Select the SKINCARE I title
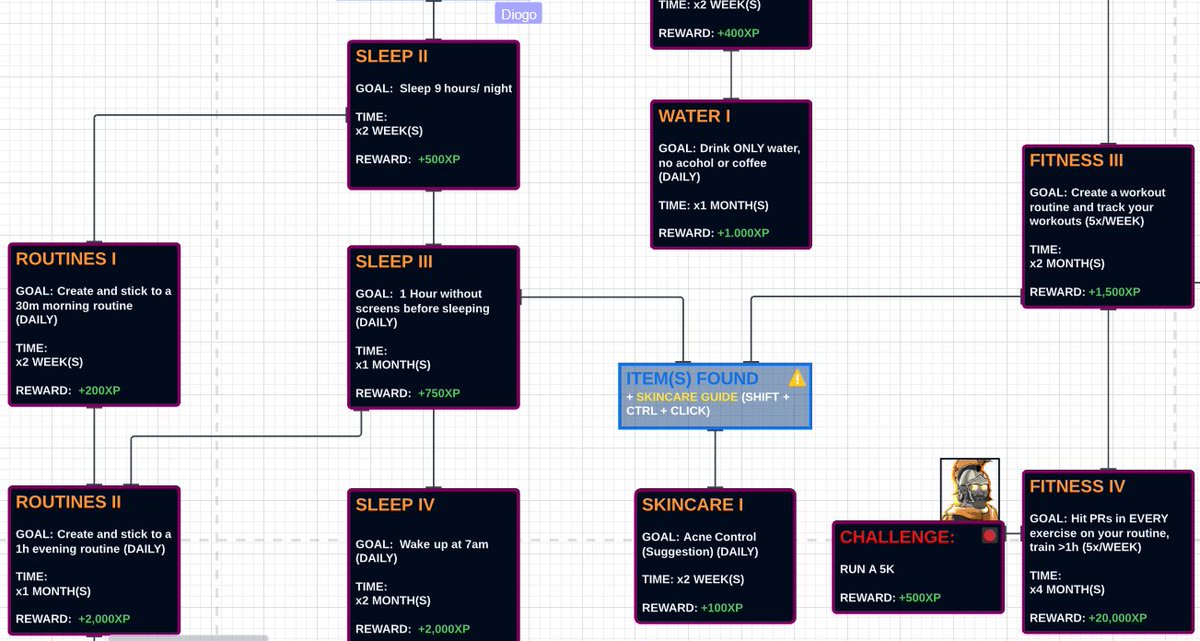This screenshot has height=641, width=1200. [693, 505]
